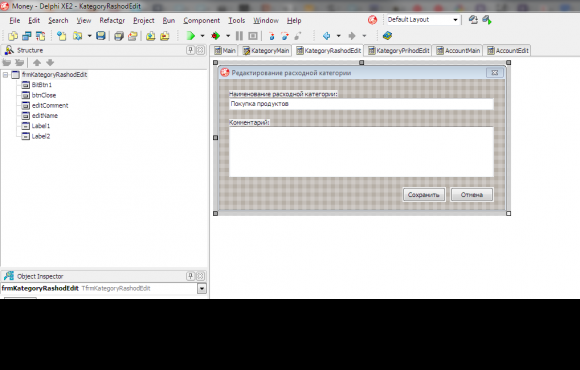Move selected component down in Structure panel

pos(50,63)
